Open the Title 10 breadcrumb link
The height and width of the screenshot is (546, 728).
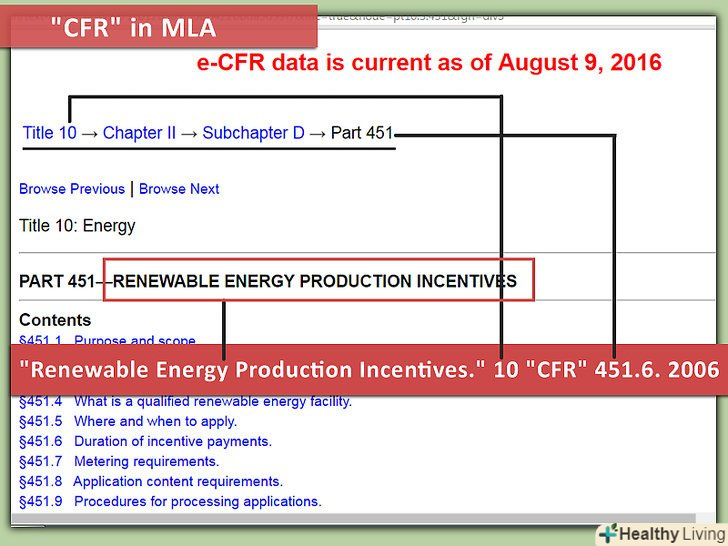tap(49, 132)
